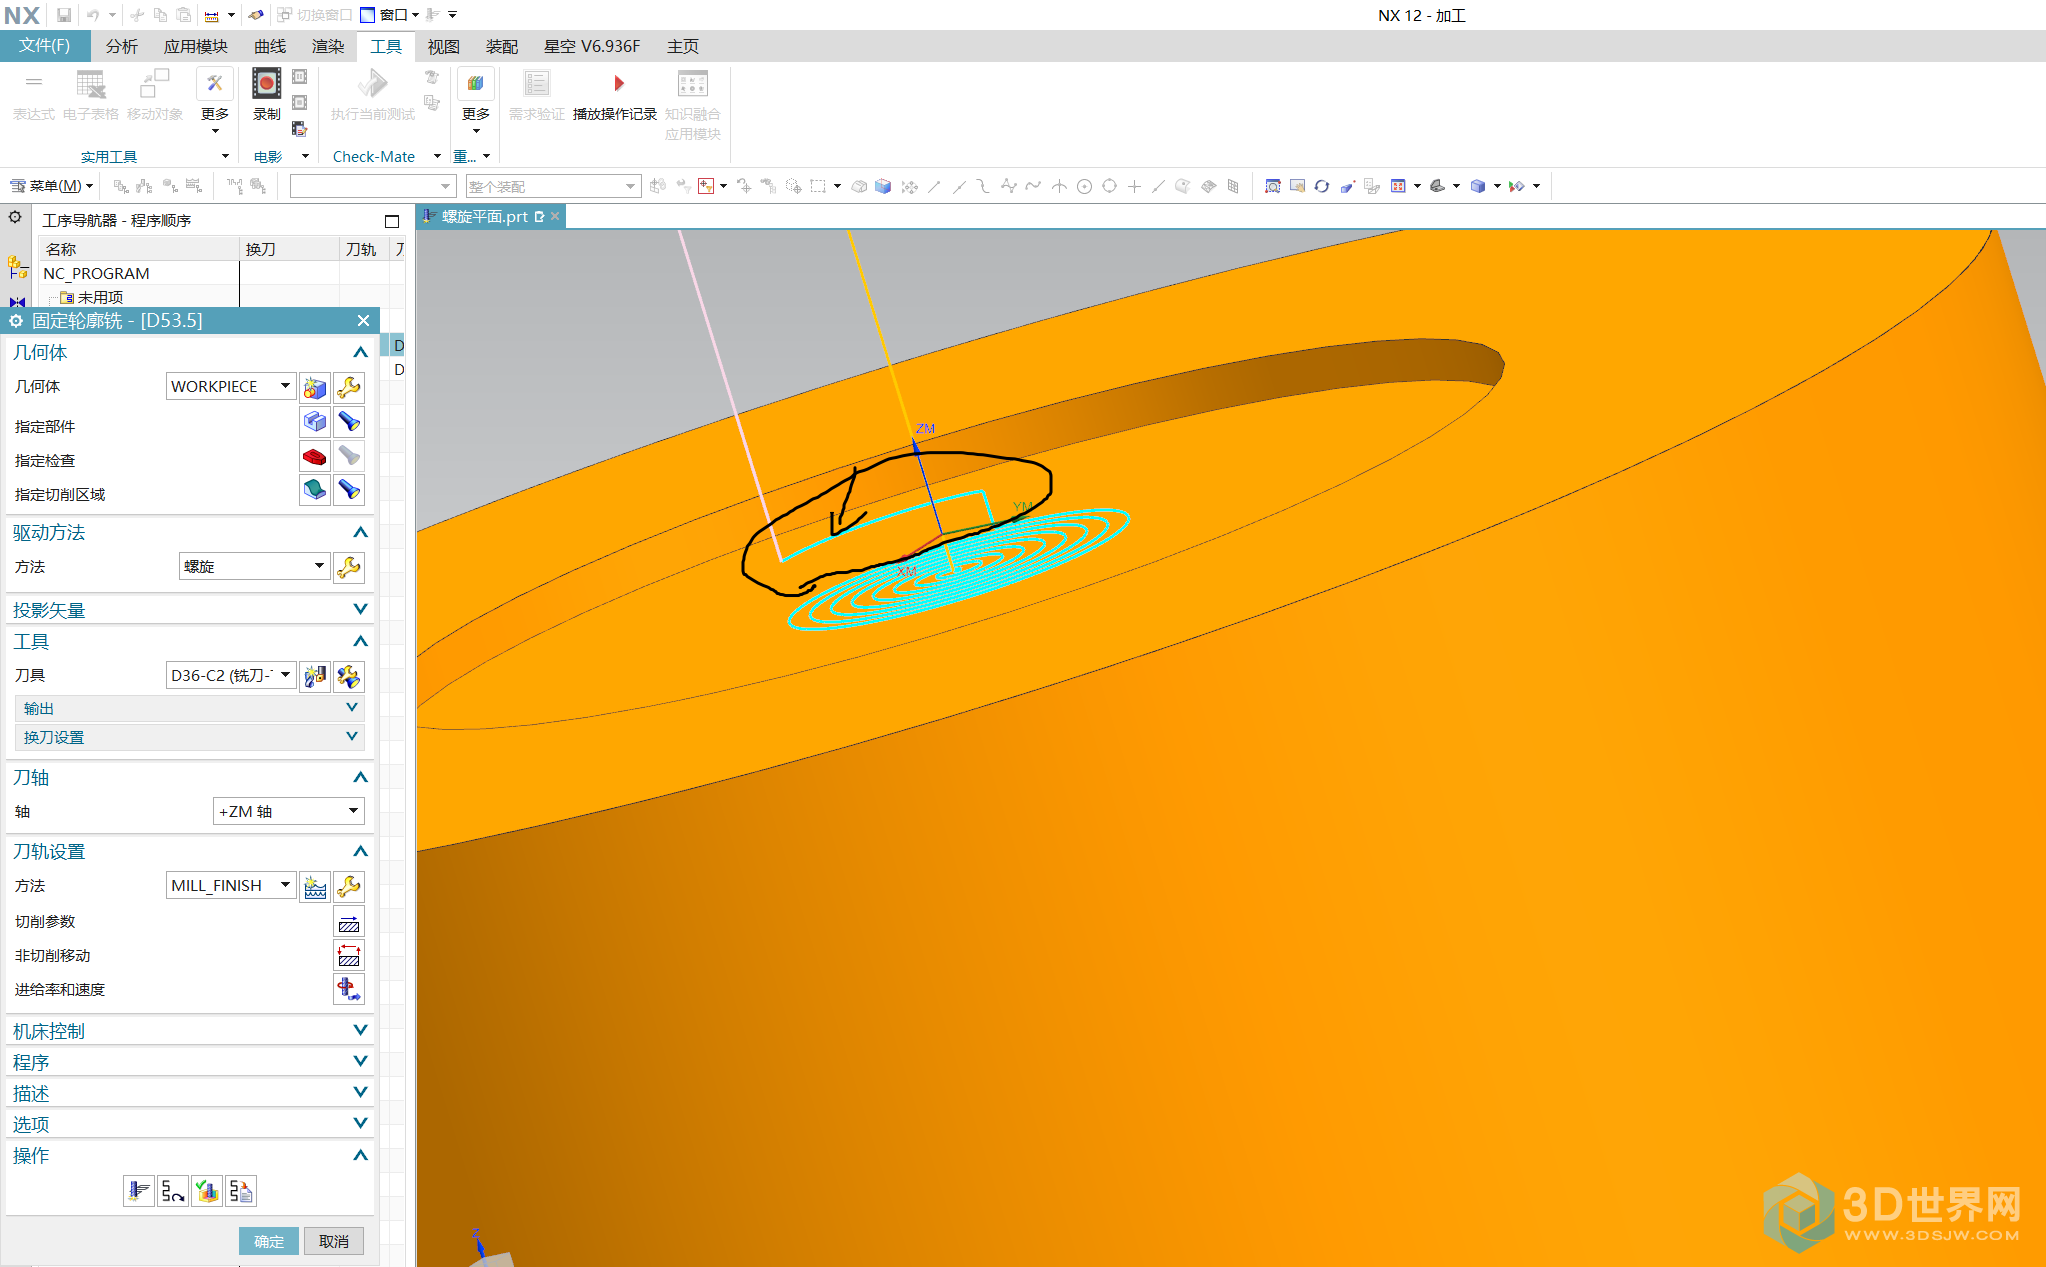Viewport: 2046px width, 1267px height.
Task: Open tool D36-C2 dropdown
Action: click(231, 676)
